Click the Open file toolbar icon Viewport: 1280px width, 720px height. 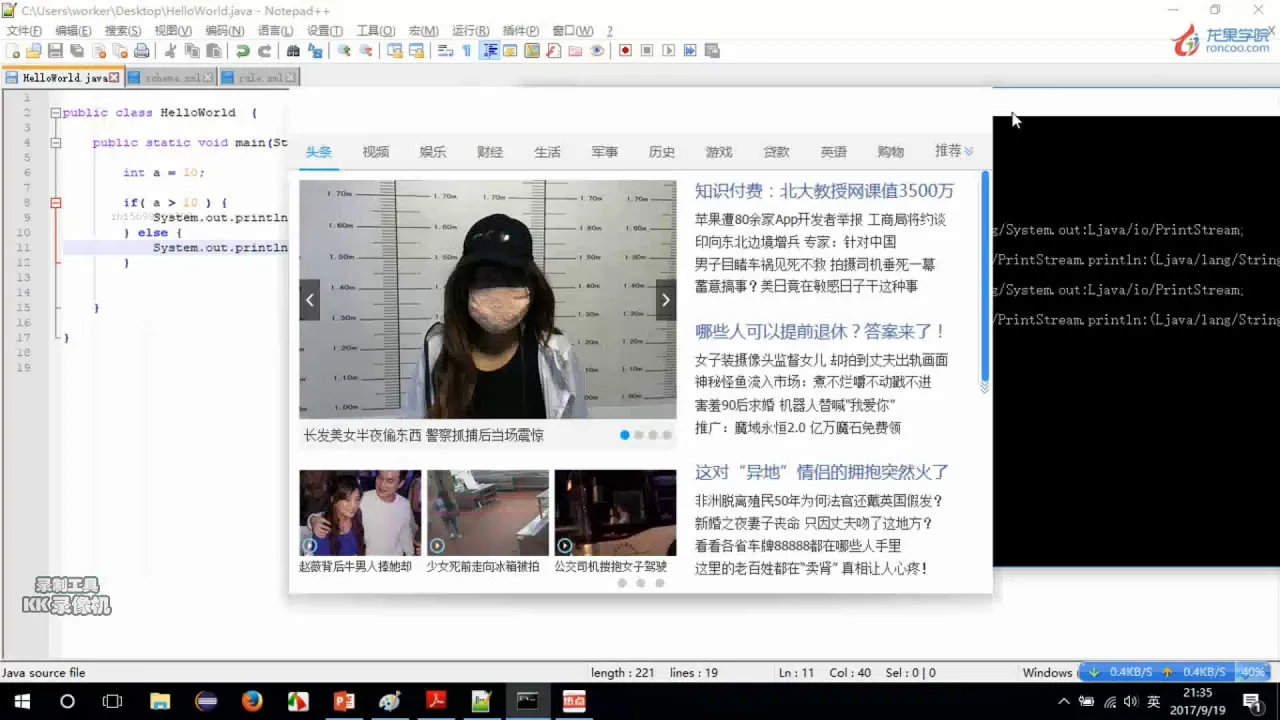(33, 51)
